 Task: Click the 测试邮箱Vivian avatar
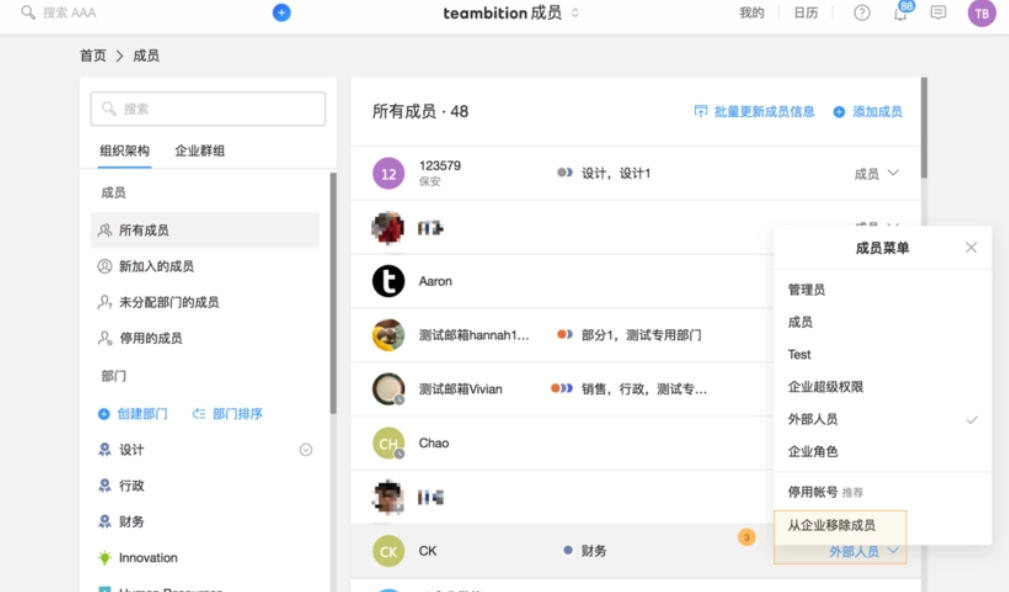pos(389,389)
